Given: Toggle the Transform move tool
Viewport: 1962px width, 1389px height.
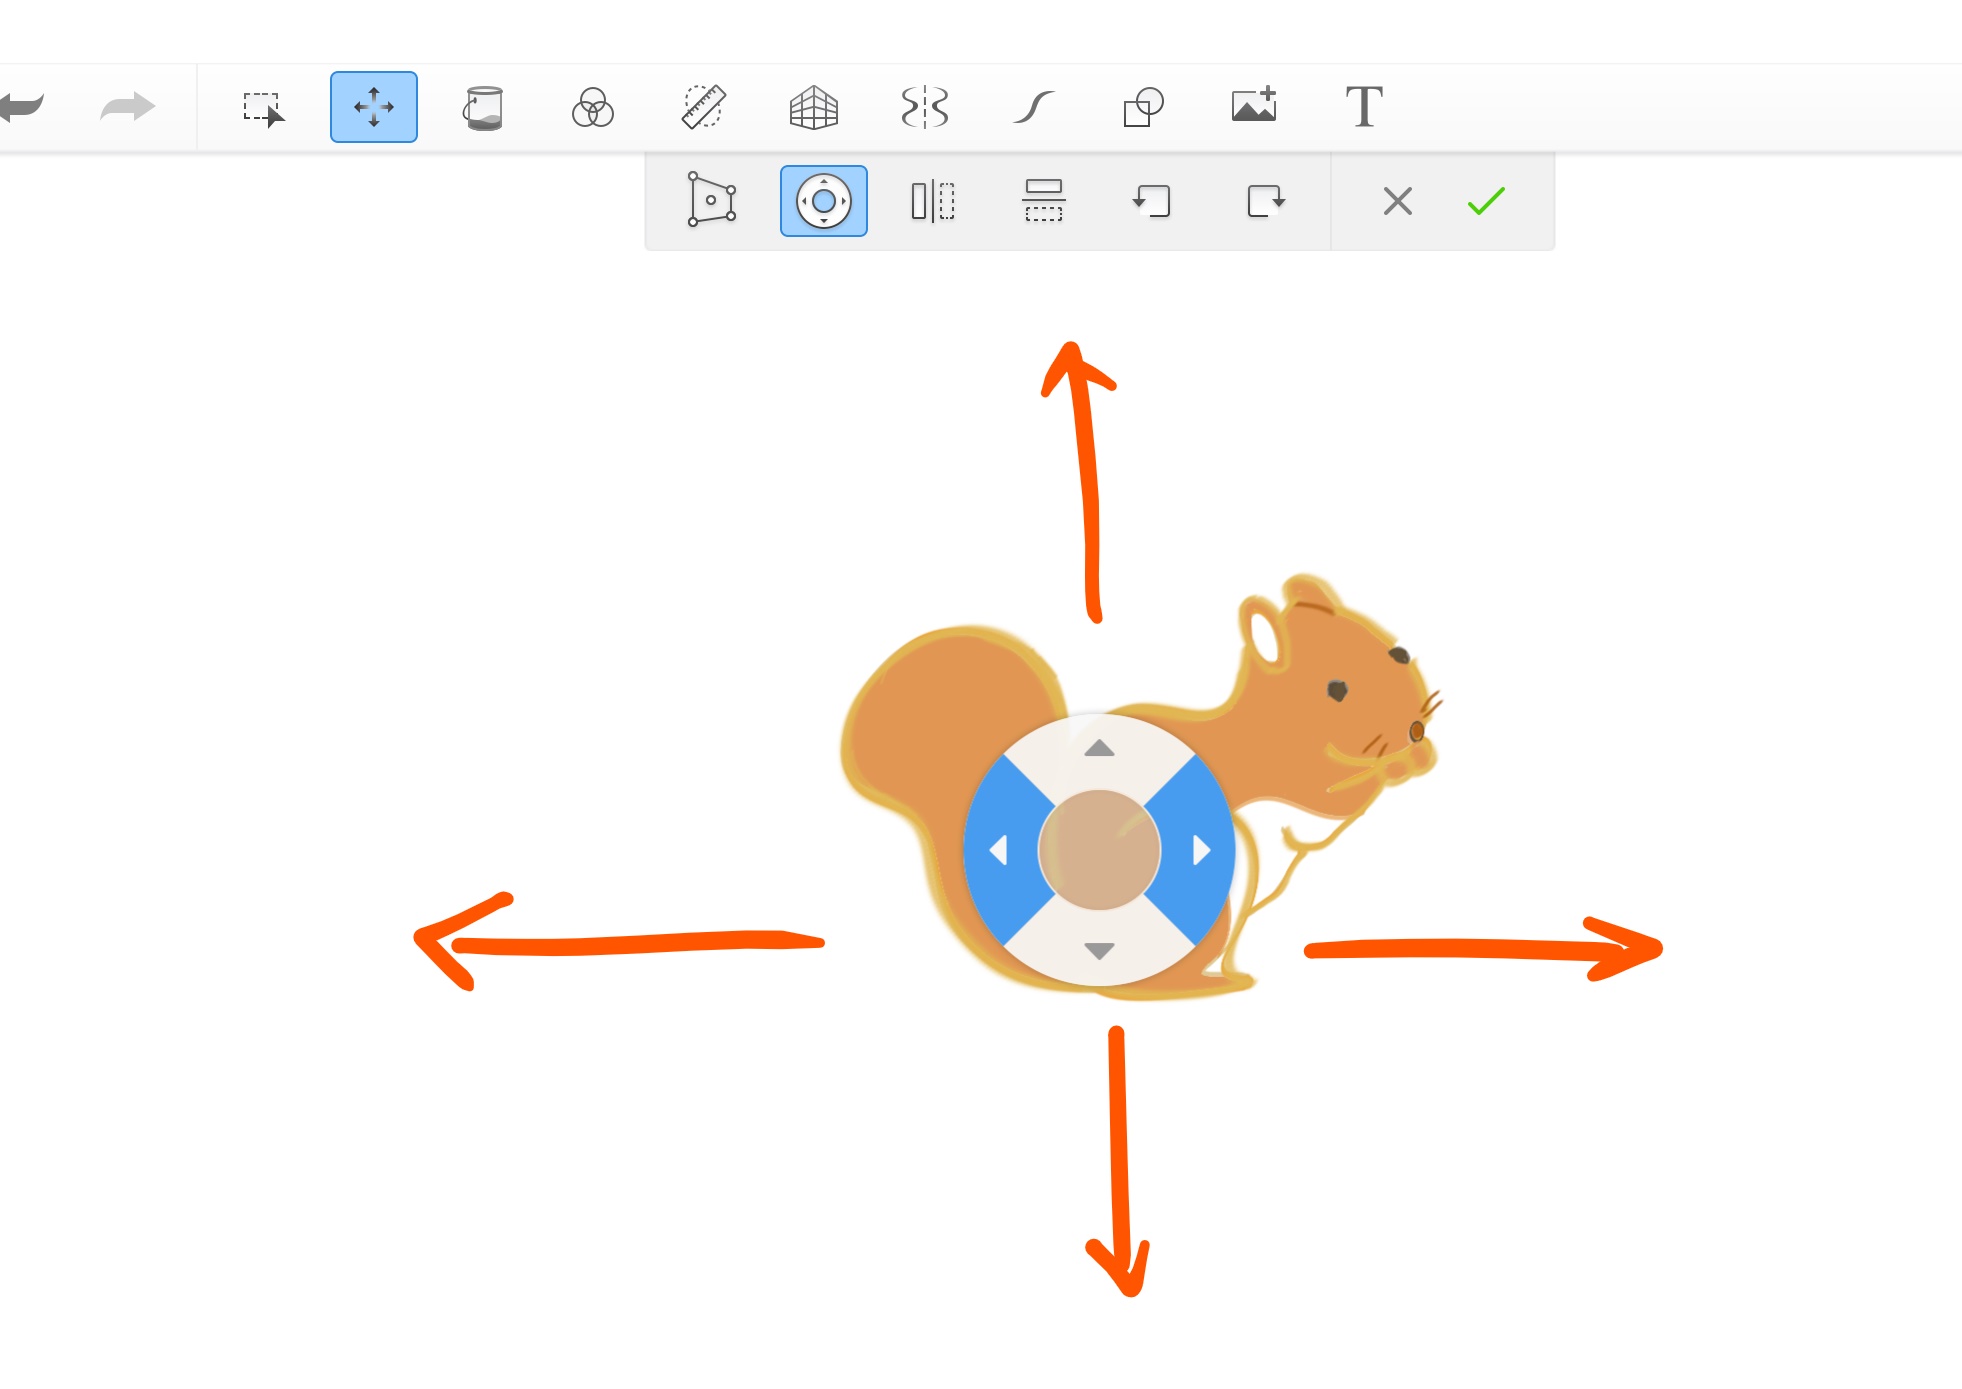Looking at the screenshot, I should click(374, 107).
